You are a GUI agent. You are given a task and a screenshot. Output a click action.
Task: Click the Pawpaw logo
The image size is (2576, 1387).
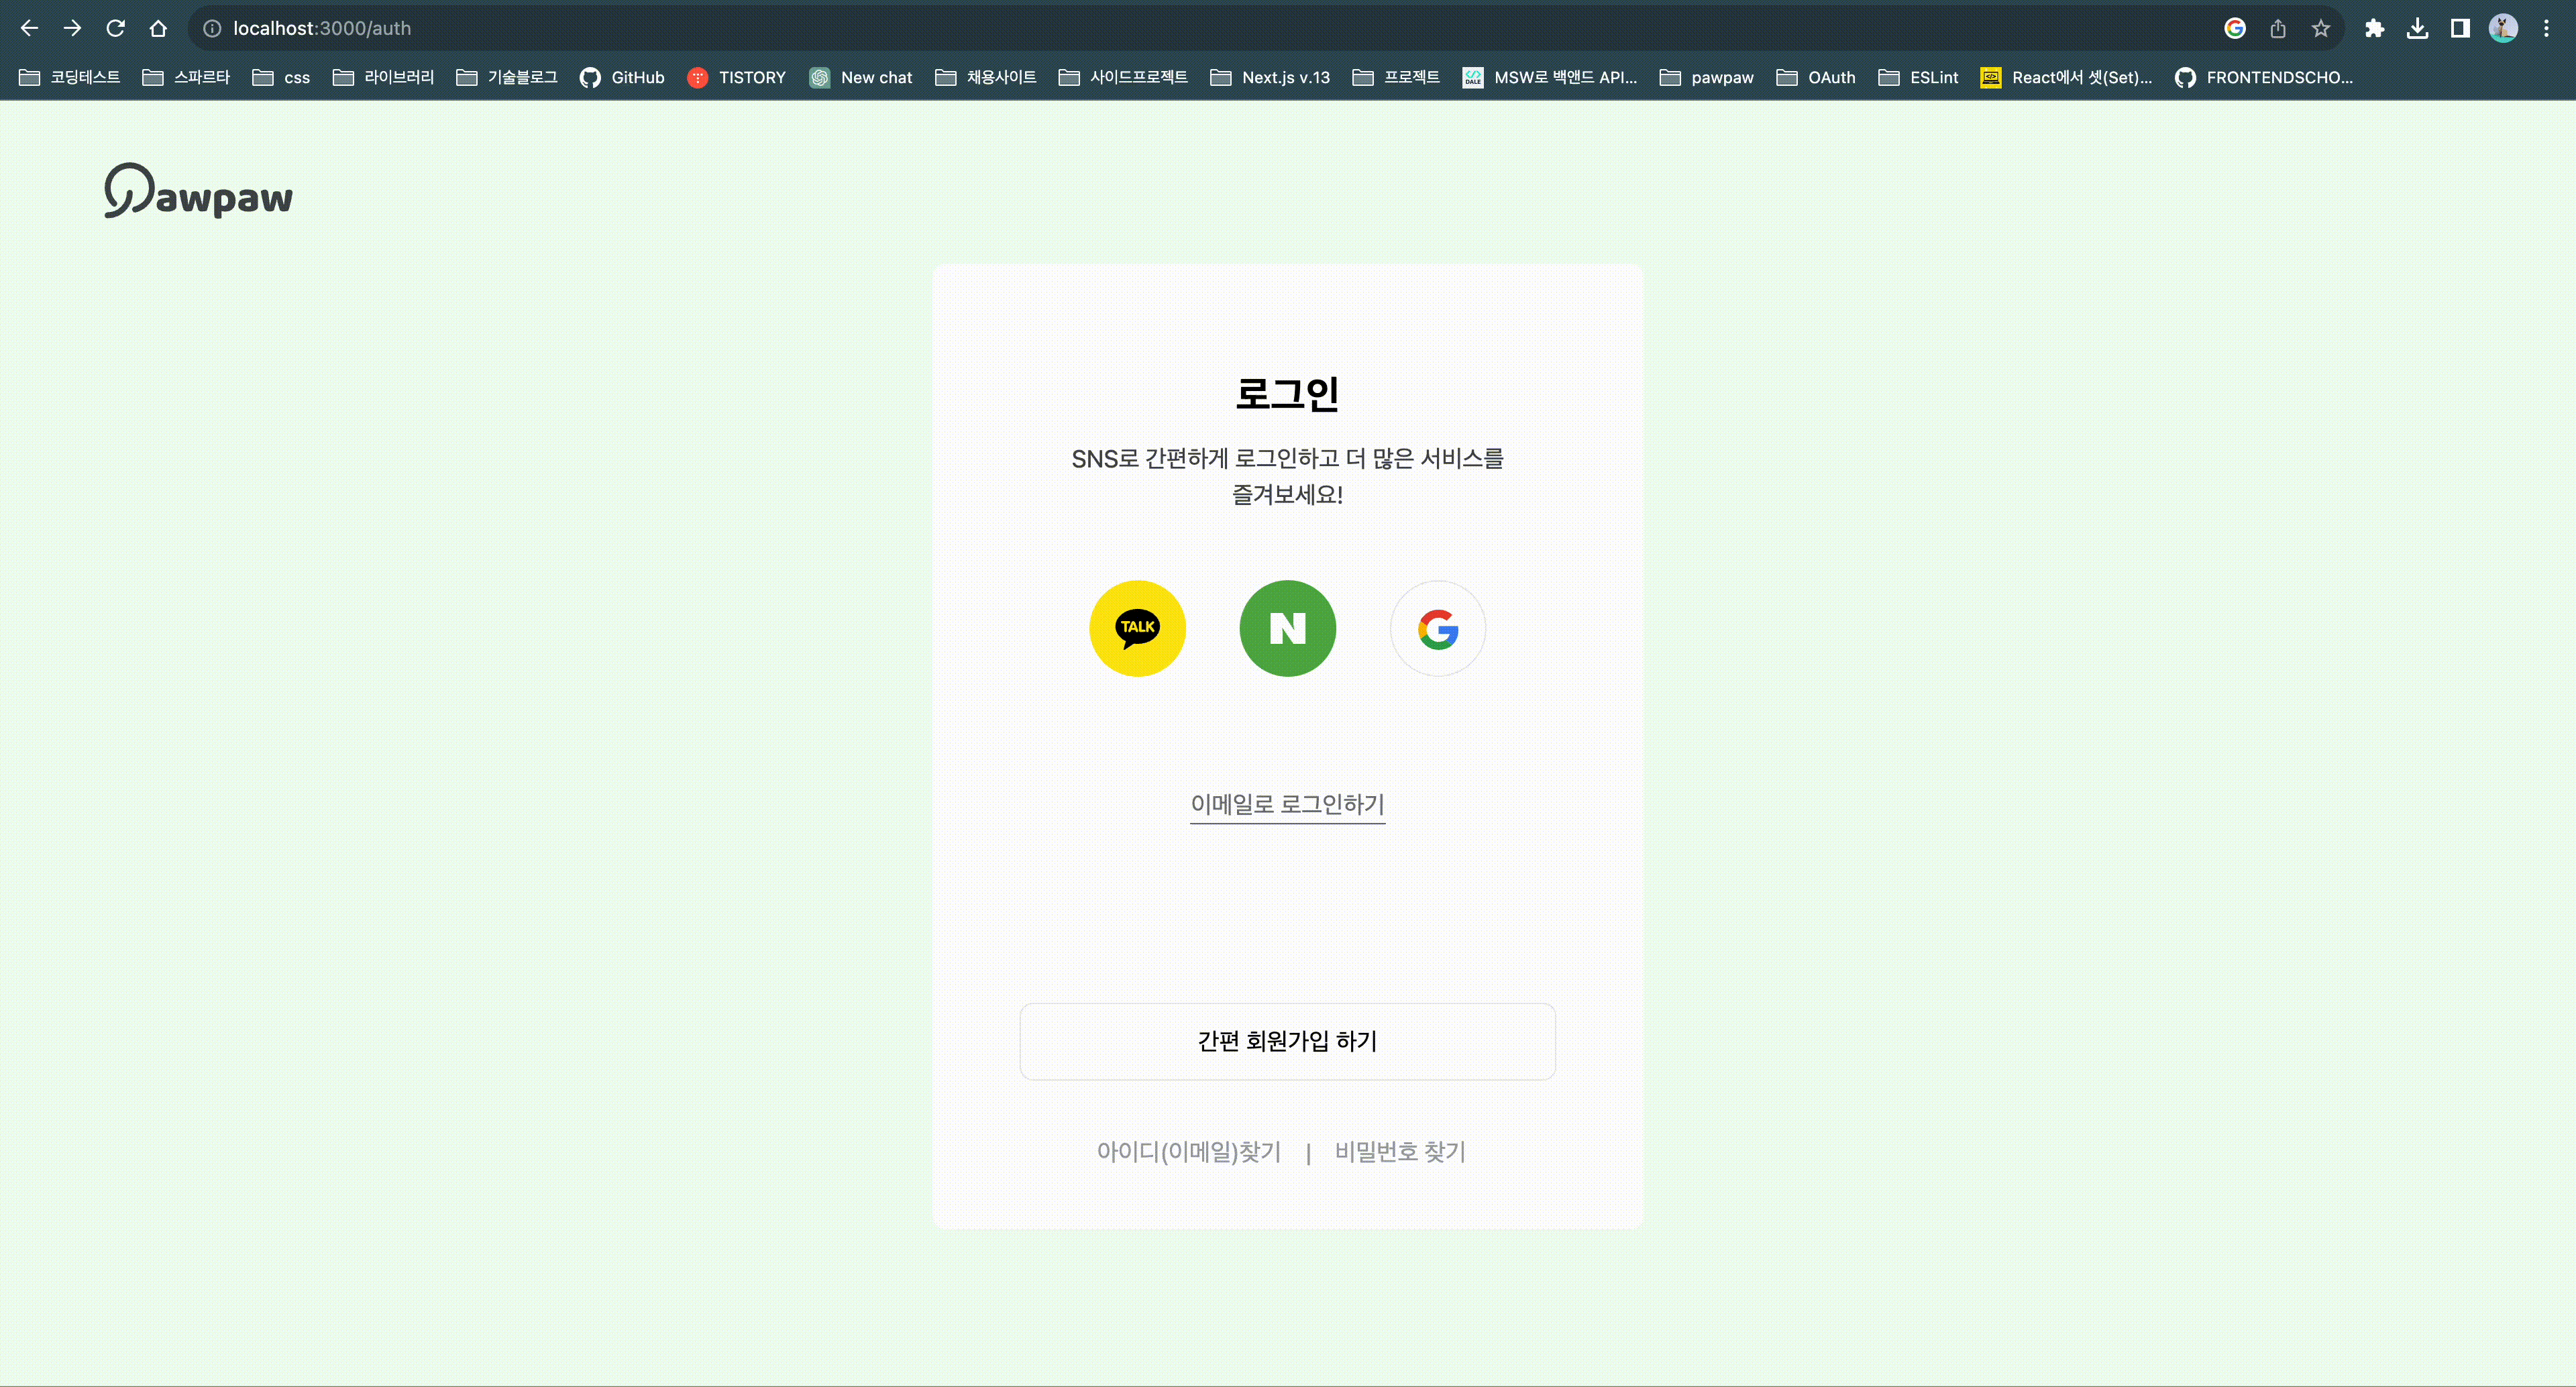(x=199, y=191)
